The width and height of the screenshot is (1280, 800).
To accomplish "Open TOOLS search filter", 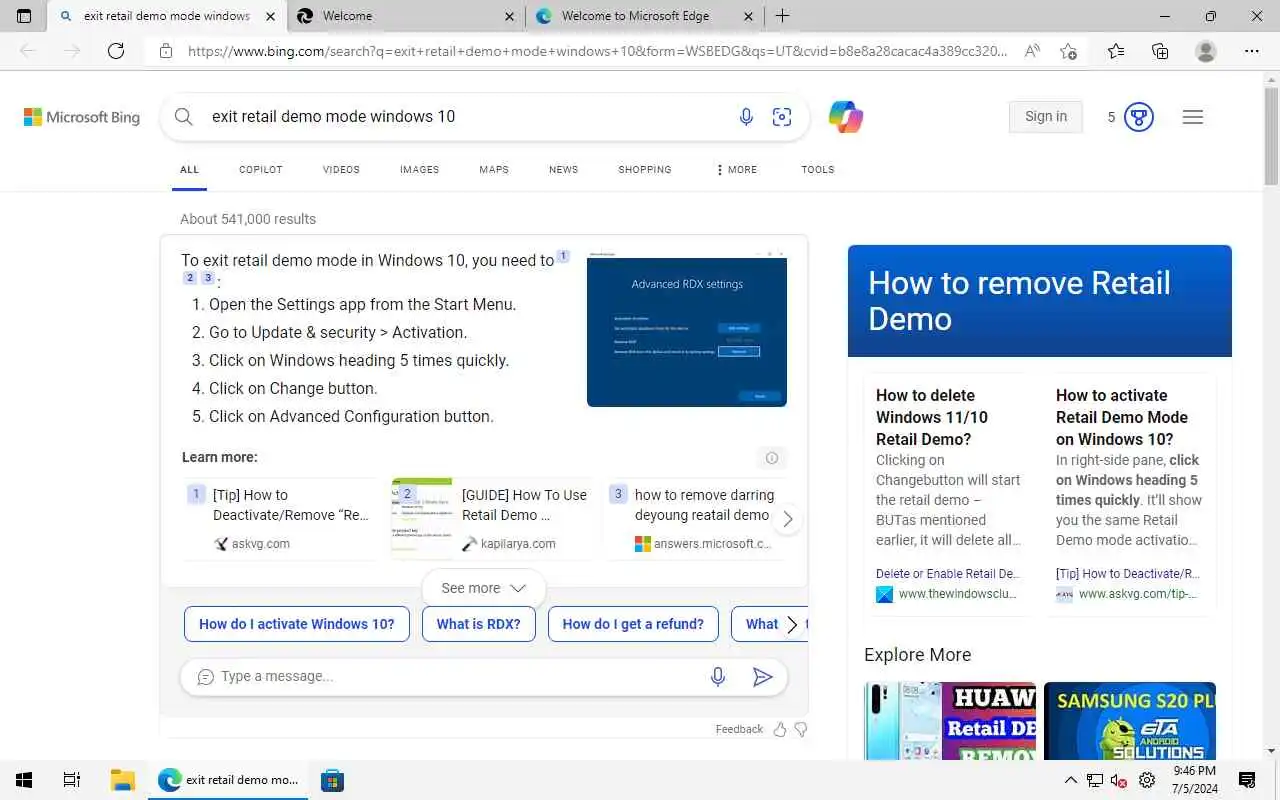I will (x=818, y=170).
